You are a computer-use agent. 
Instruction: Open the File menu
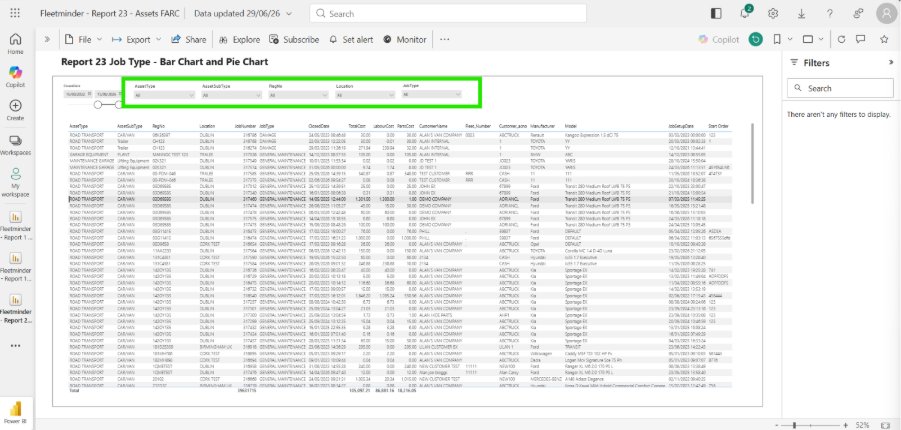coord(83,40)
